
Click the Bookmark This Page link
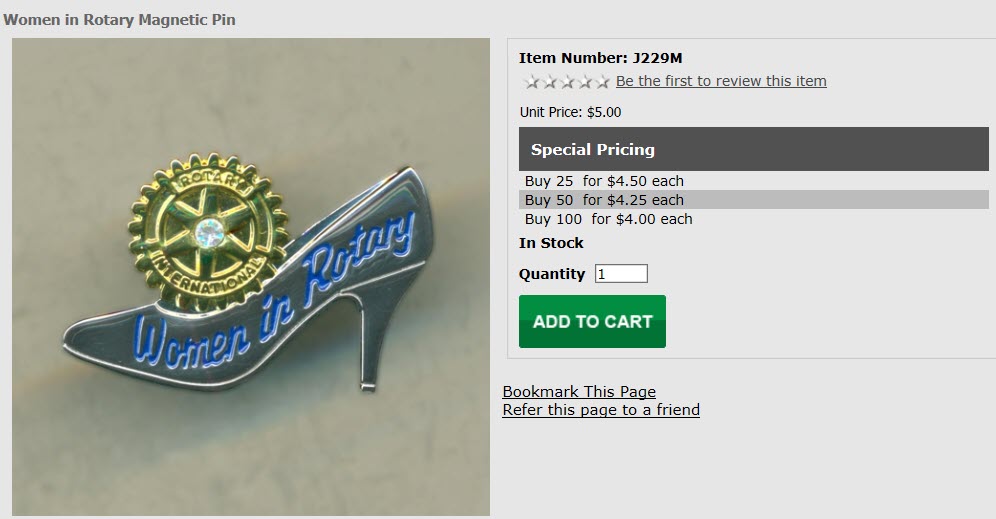[x=579, y=391]
